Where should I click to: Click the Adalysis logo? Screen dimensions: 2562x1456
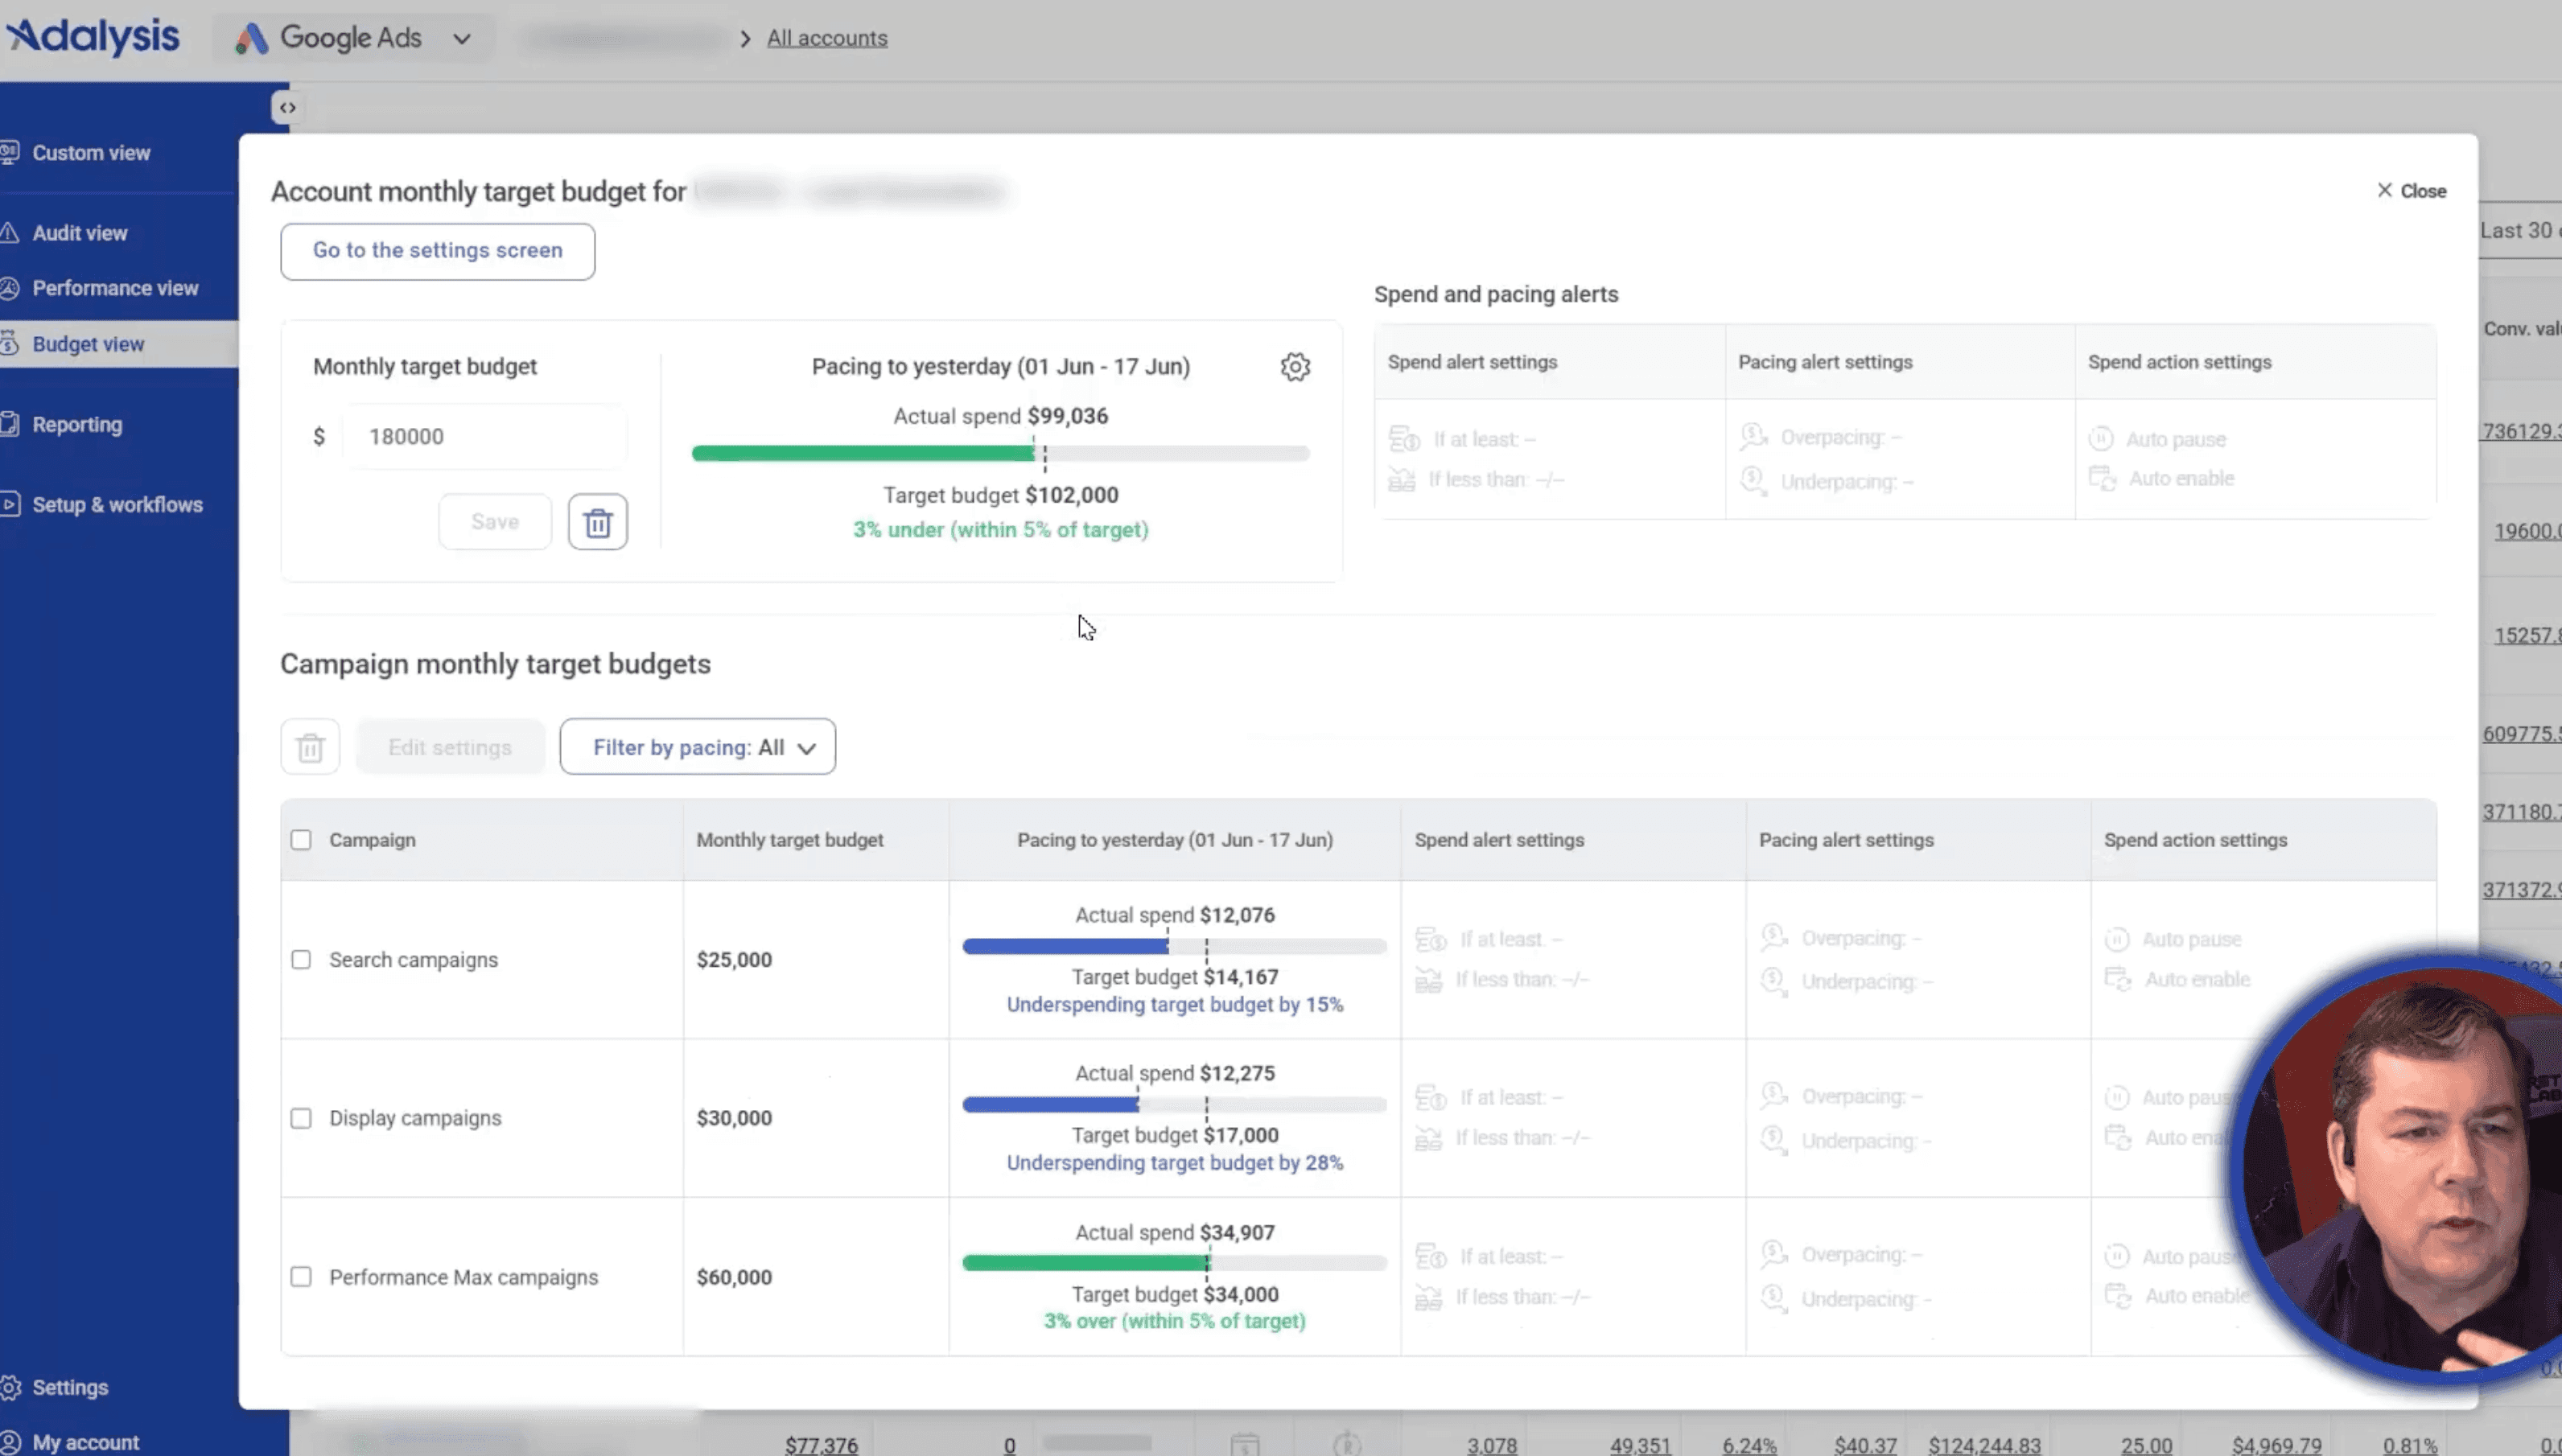(x=93, y=37)
